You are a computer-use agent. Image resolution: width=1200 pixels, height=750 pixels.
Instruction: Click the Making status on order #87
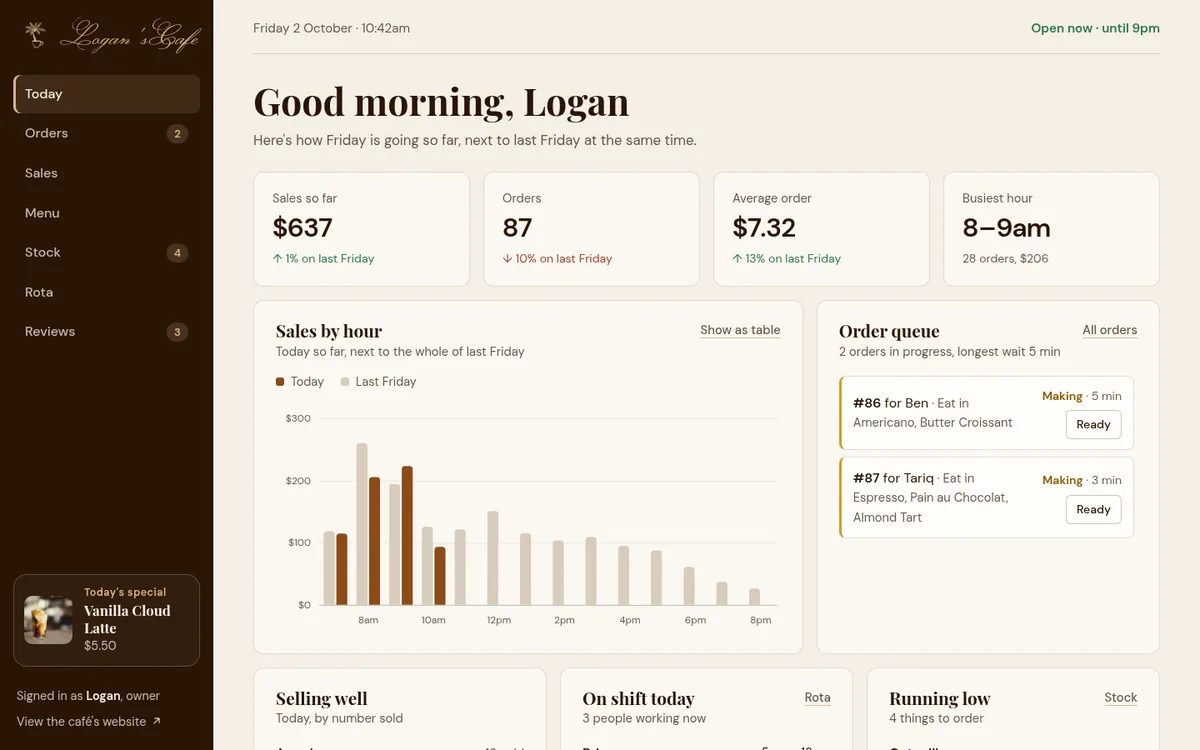1062,480
